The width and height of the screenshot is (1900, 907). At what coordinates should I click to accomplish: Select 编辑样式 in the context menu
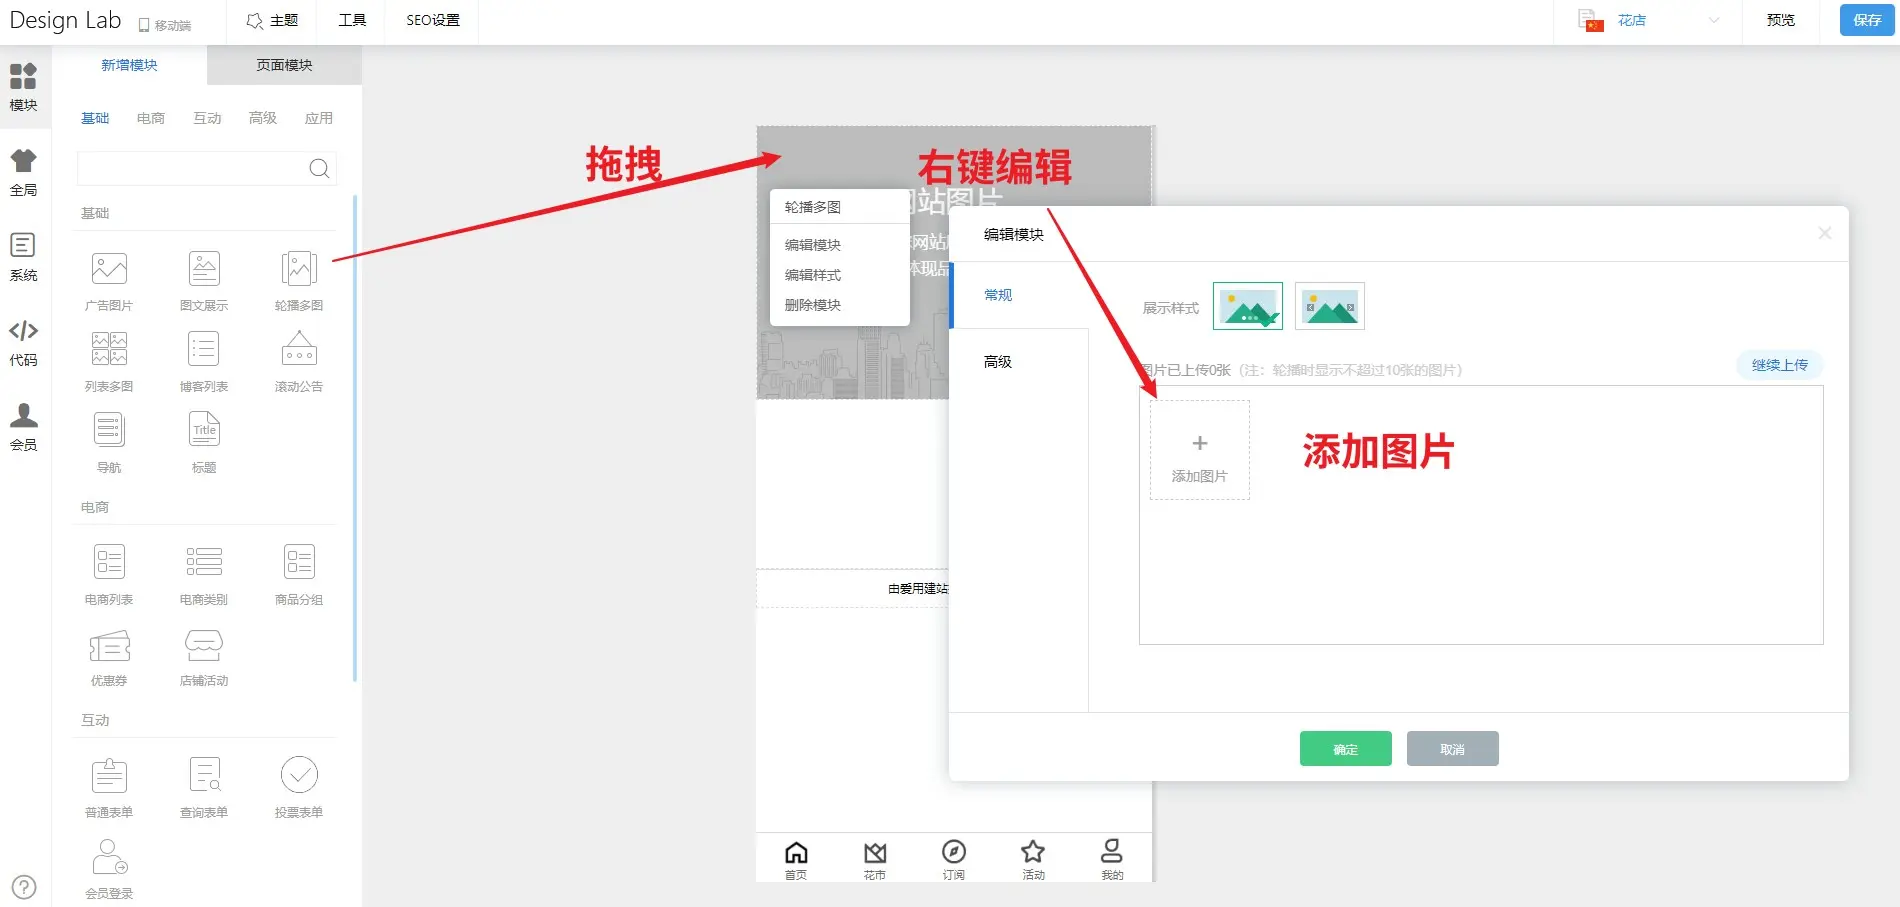tap(813, 275)
